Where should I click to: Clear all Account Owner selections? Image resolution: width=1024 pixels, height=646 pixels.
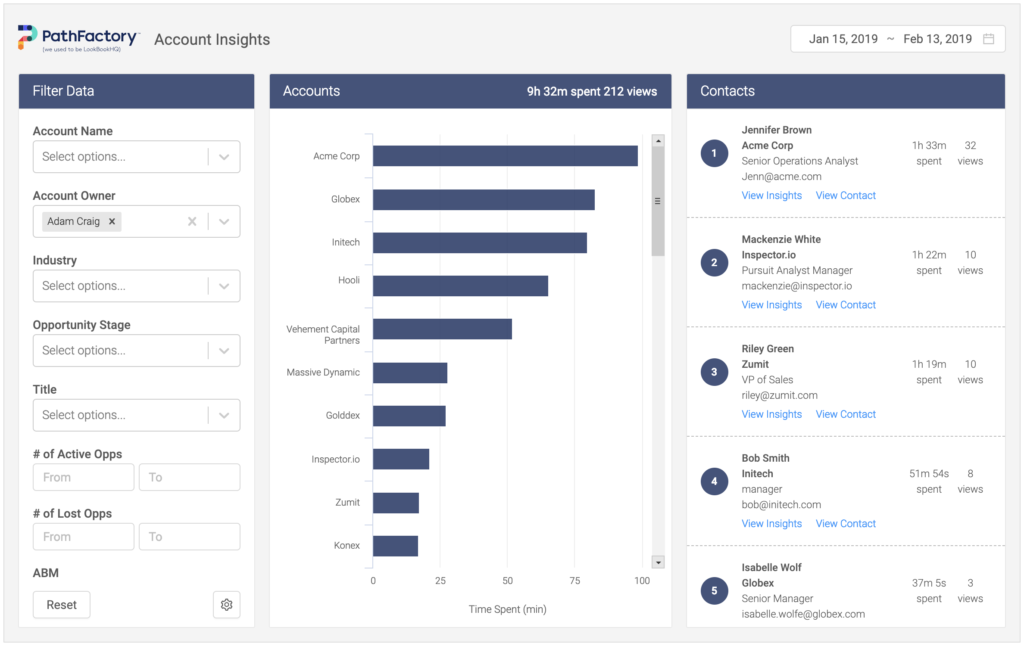[192, 222]
